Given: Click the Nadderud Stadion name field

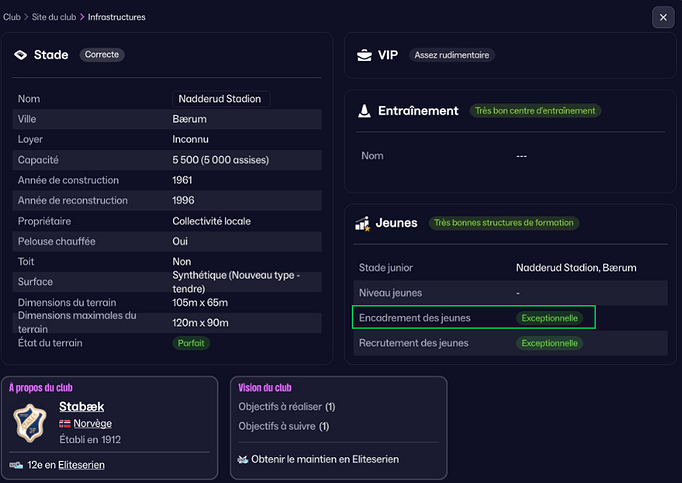Looking at the screenshot, I should coord(220,99).
